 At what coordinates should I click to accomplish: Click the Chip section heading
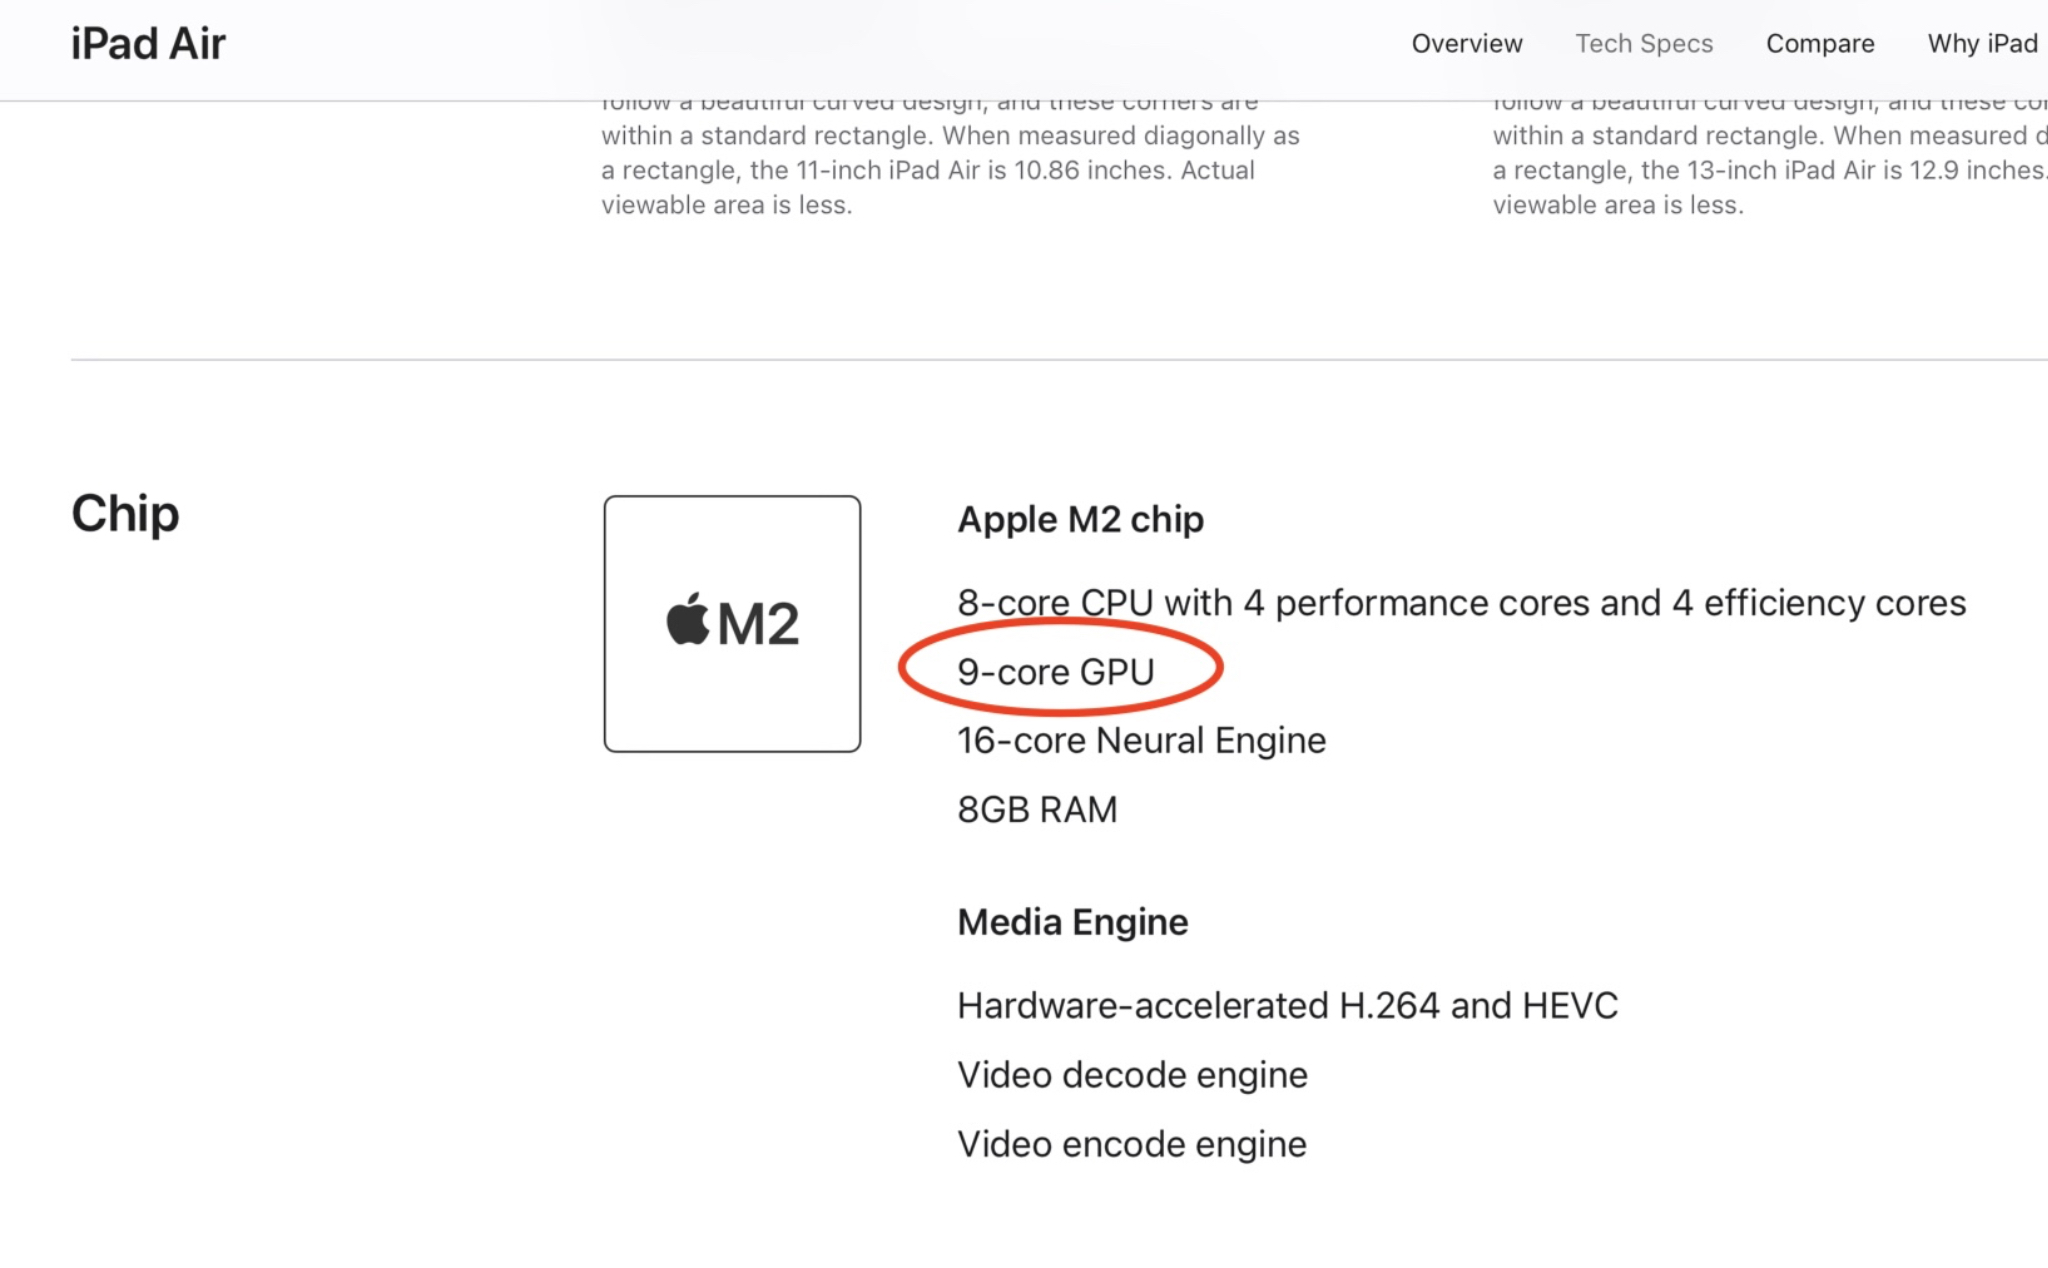[x=125, y=514]
